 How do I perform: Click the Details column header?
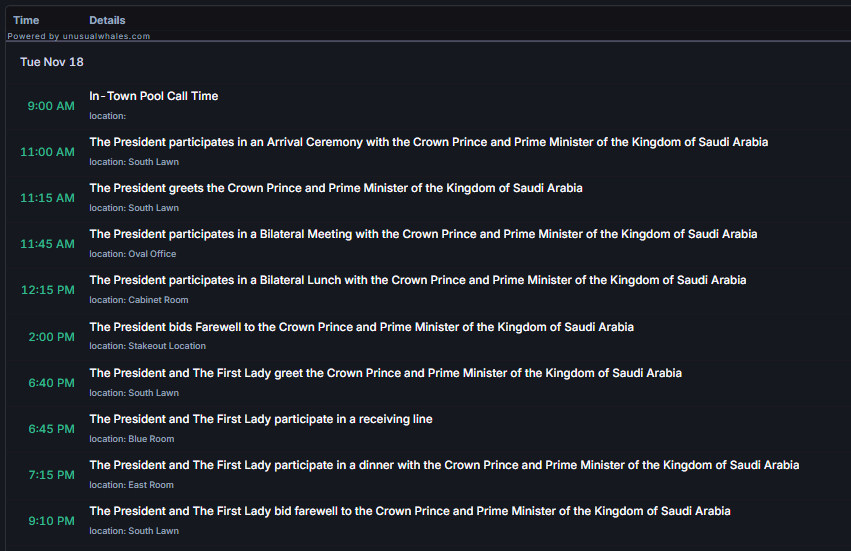[107, 20]
